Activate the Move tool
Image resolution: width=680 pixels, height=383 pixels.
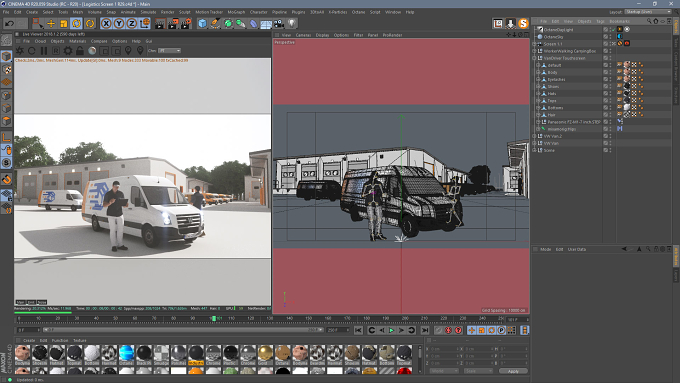51,23
